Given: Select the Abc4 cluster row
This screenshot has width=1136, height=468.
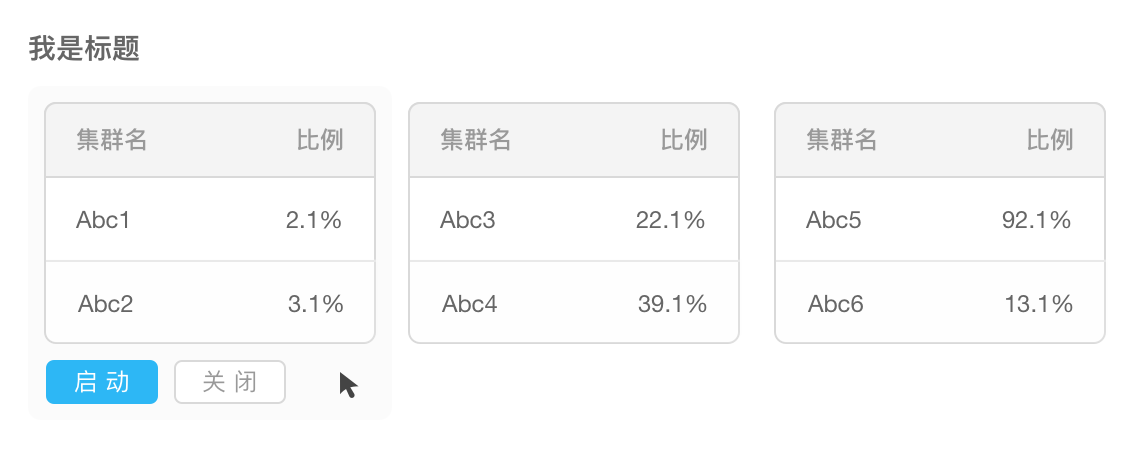Looking at the screenshot, I should 470,304.
